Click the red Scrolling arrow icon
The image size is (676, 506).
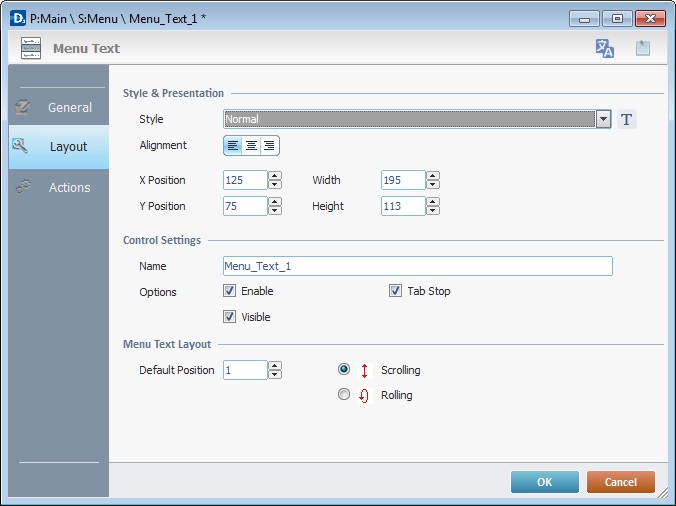tap(364, 371)
